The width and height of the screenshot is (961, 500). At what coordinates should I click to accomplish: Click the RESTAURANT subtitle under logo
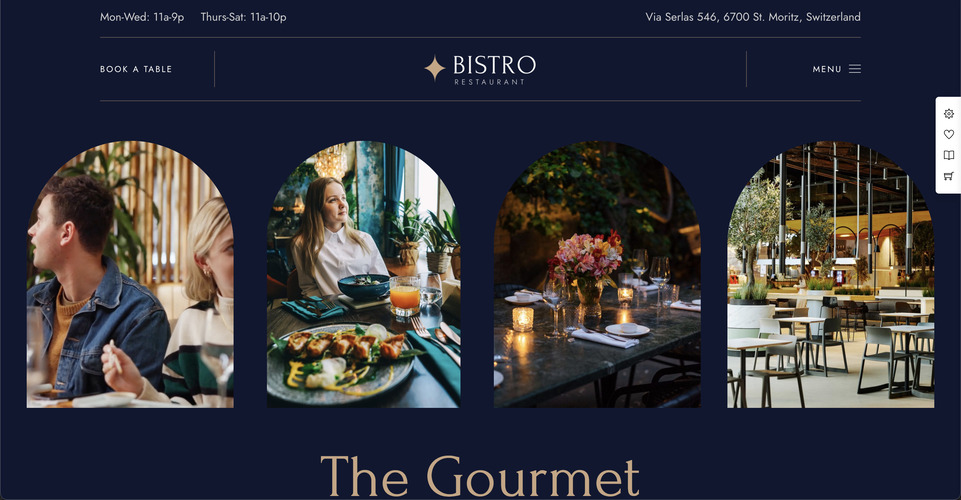(489, 81)
